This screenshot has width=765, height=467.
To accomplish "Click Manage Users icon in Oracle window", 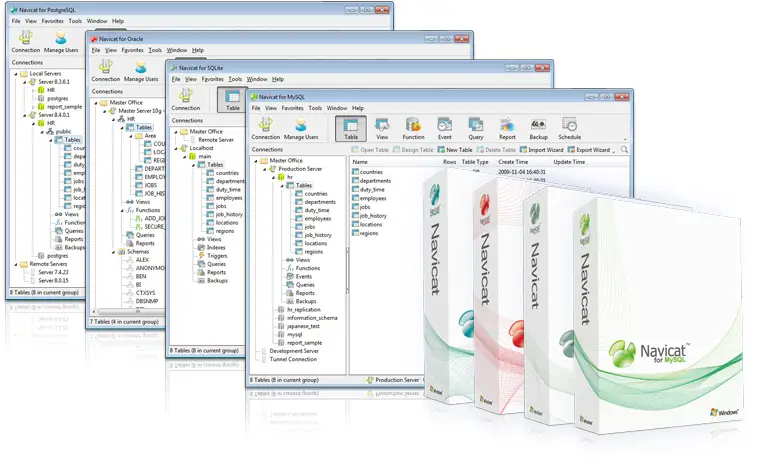I will coord(141,70).
